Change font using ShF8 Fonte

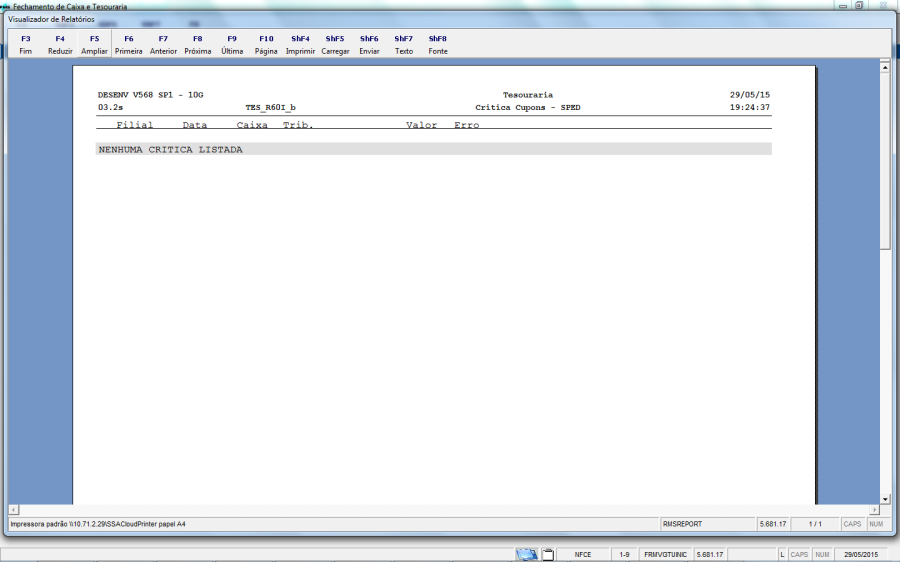437,45
